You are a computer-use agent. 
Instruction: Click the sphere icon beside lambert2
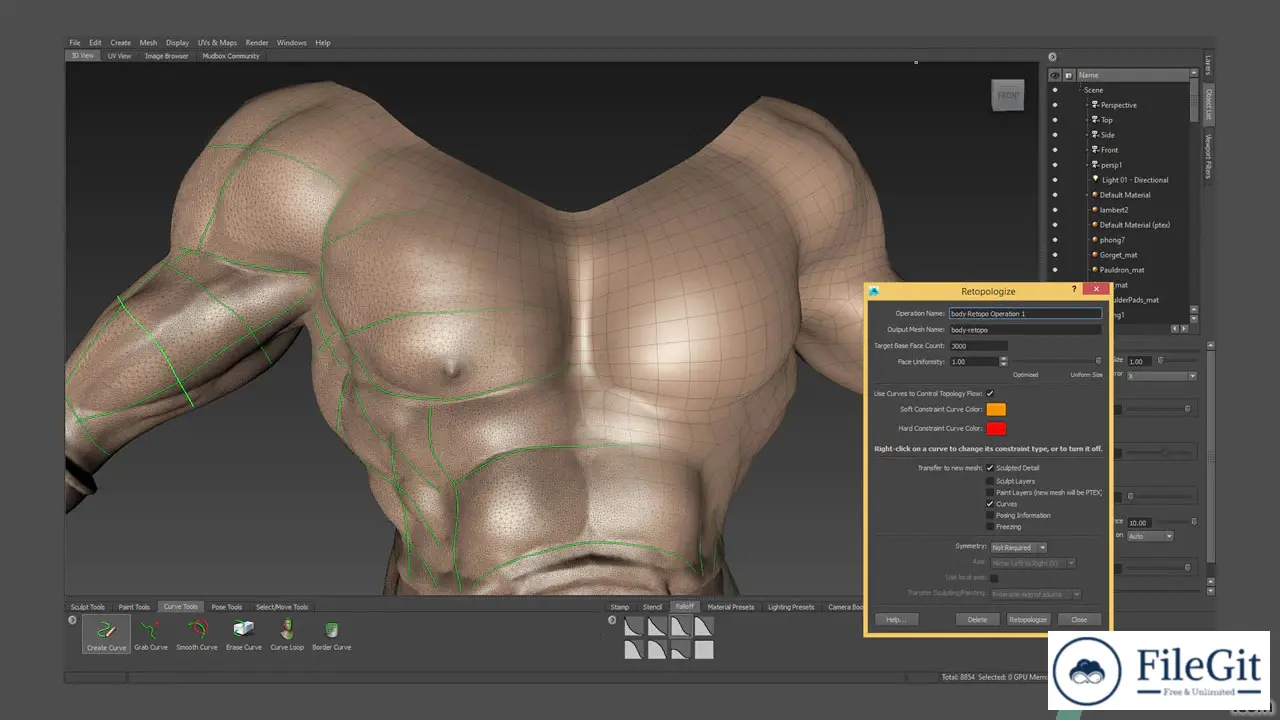pyautogui.click(x=1095, y=210)
